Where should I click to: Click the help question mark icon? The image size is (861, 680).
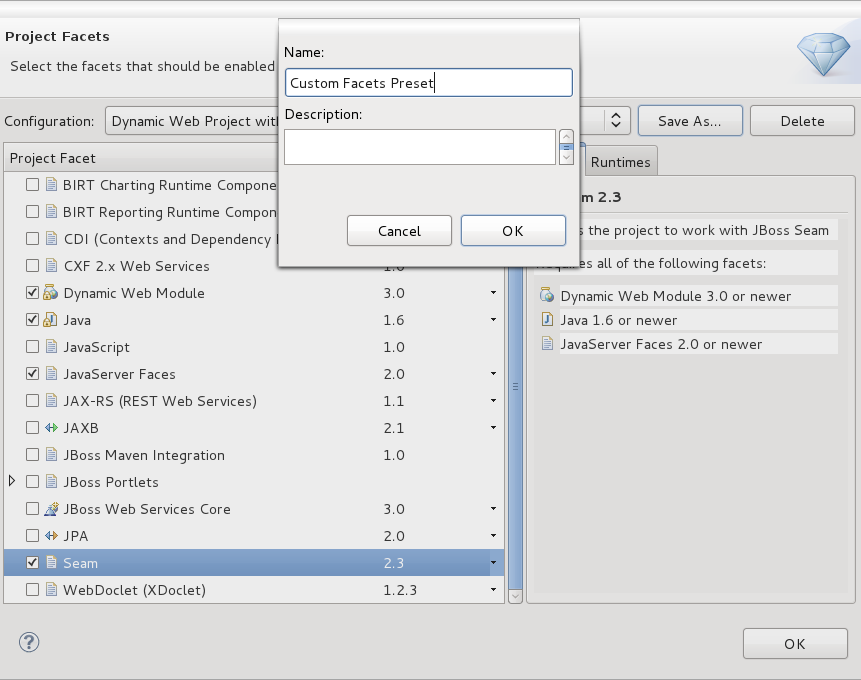point(29,642)
